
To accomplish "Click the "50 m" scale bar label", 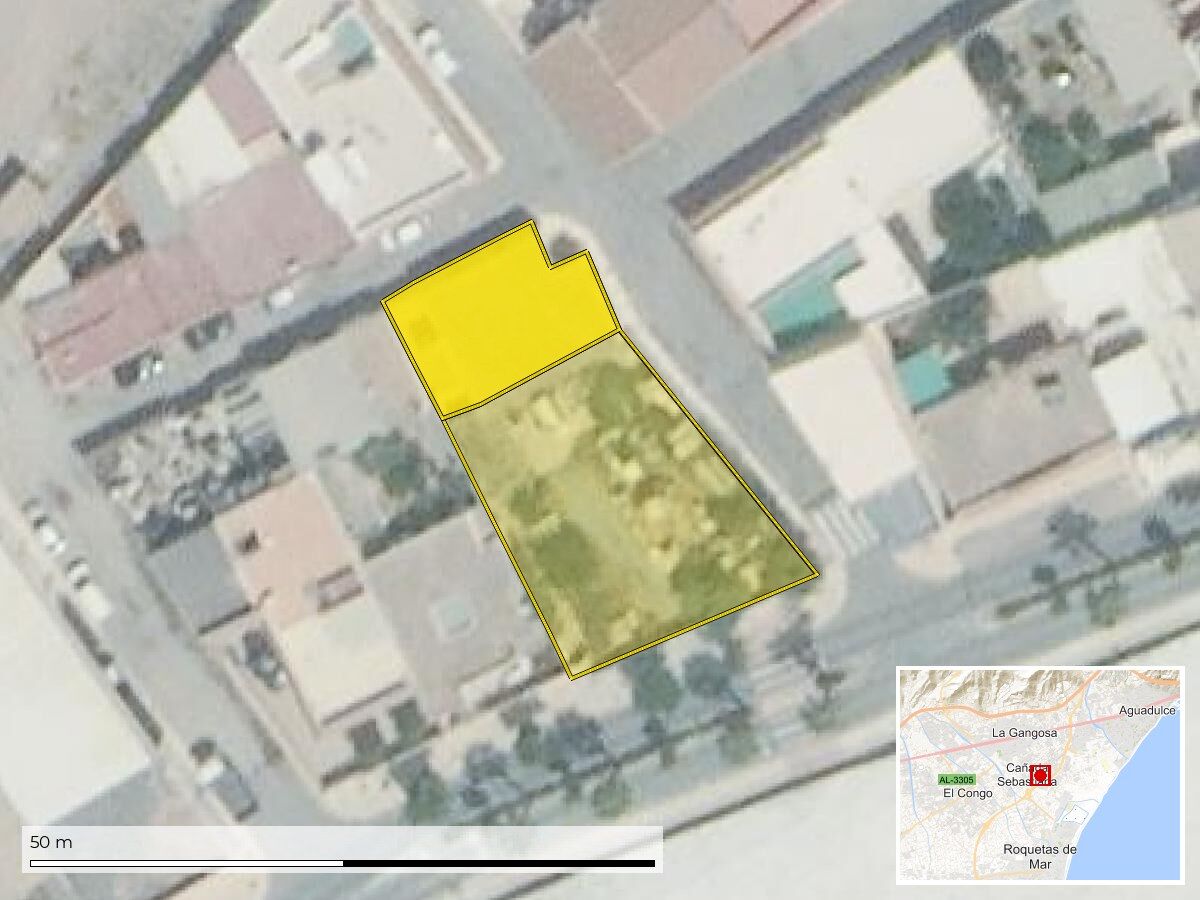I will click(x=51, y=842).
